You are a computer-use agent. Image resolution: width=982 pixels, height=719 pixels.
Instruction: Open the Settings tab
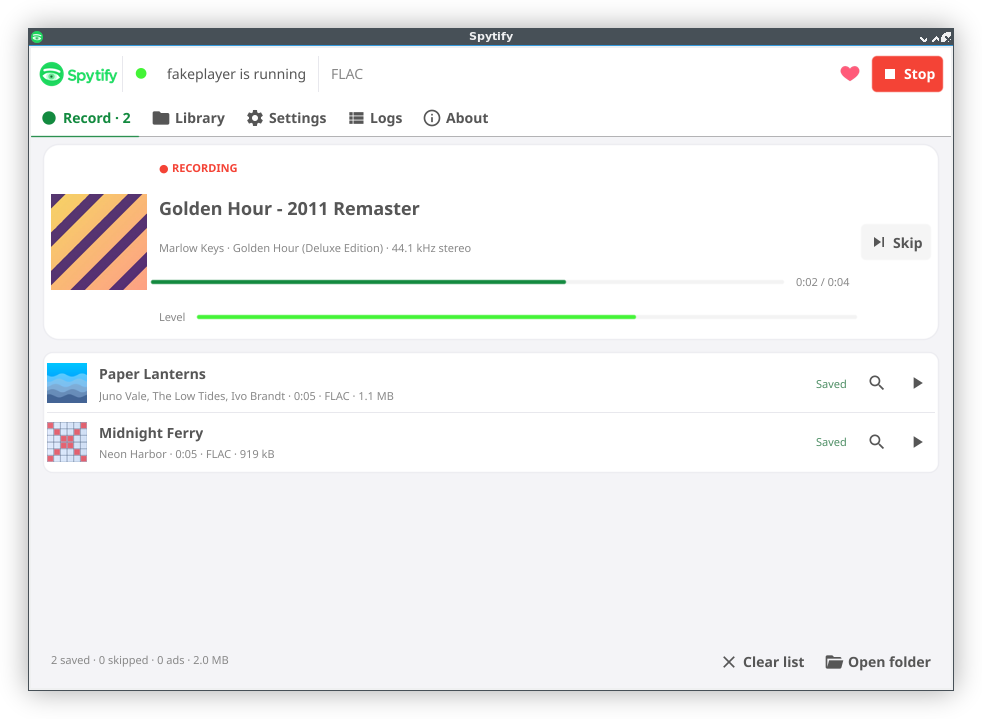tap(286, 118)
